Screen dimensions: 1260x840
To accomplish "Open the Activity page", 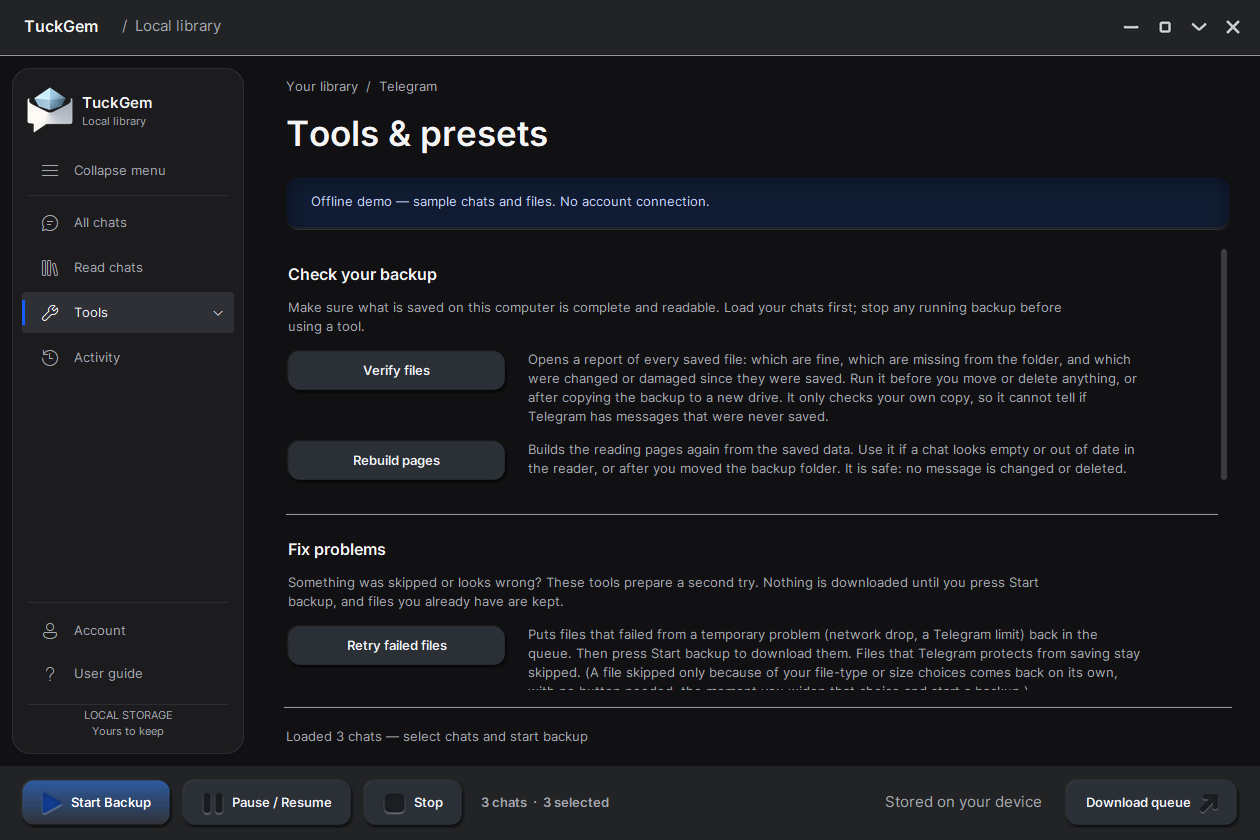I will (x=128, y=358).
